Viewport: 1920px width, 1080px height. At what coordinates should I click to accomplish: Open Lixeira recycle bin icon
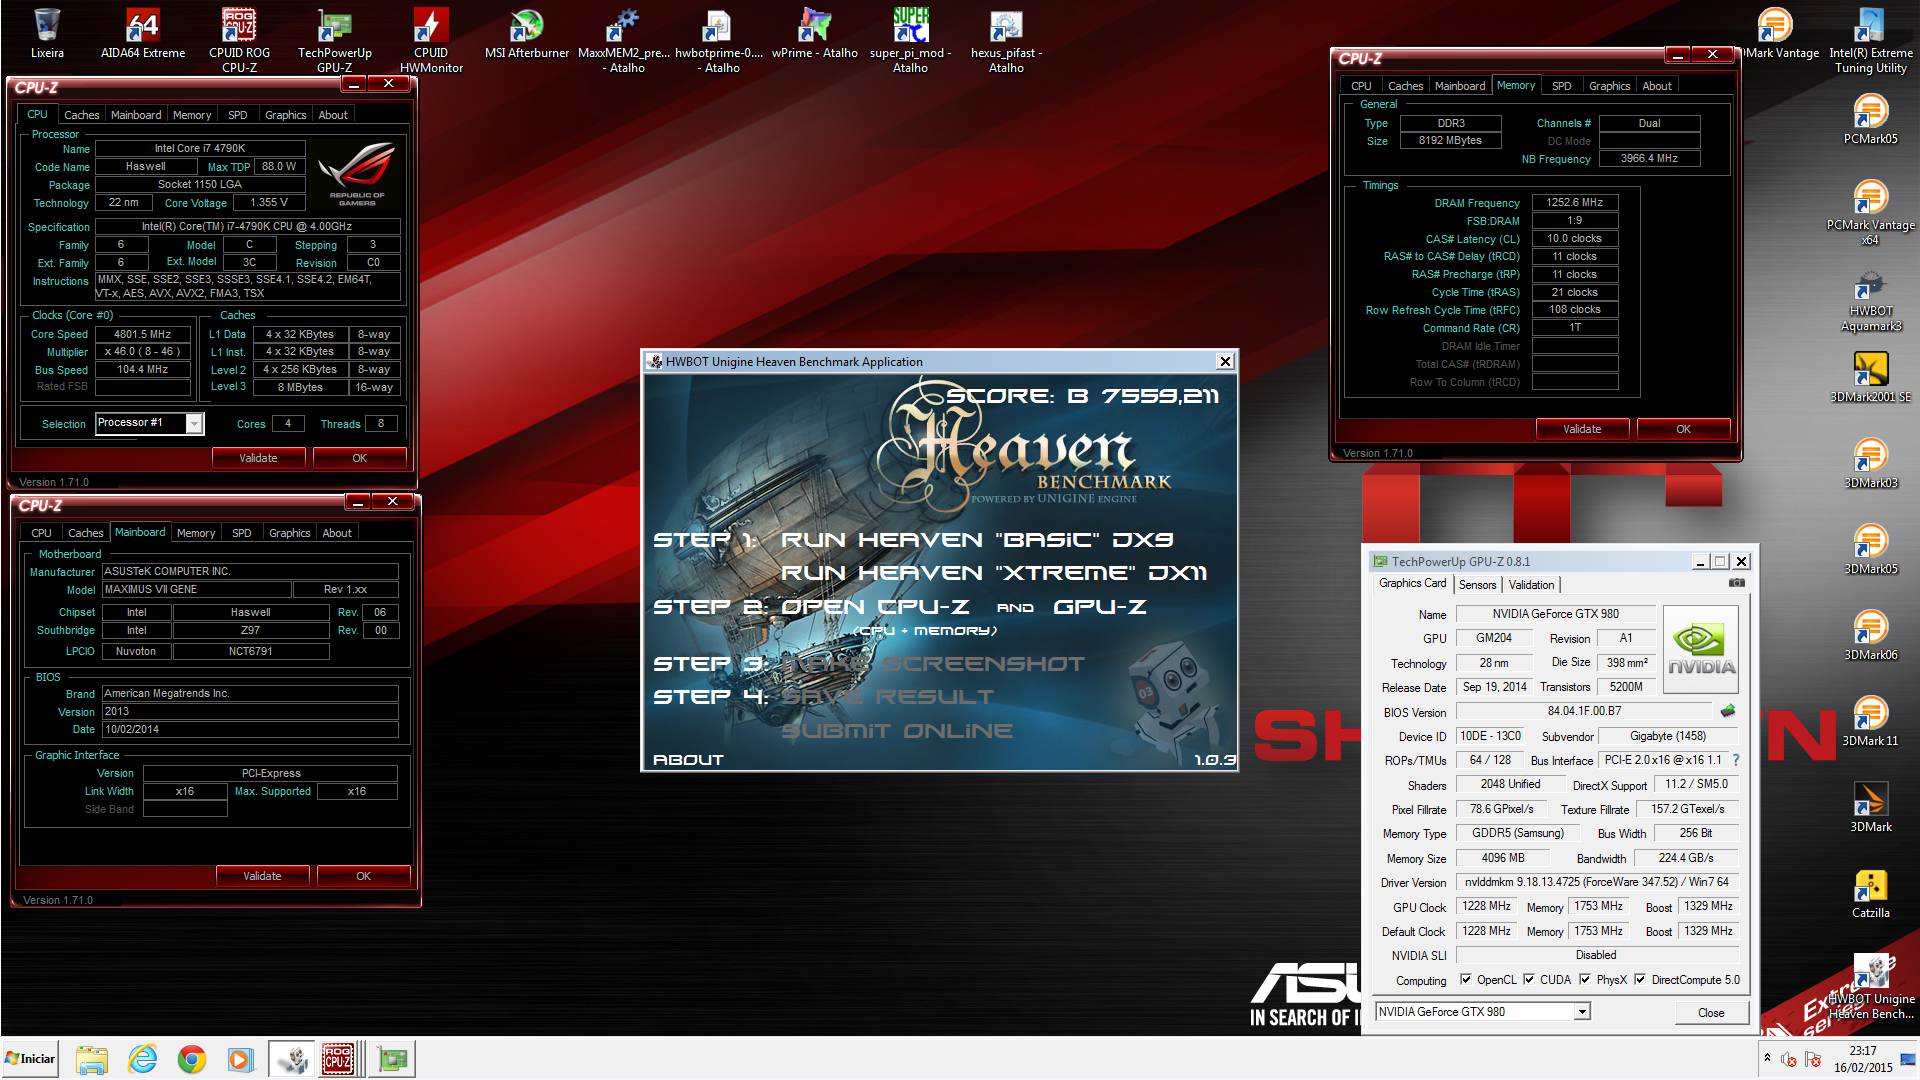click(x=47, y=34)
